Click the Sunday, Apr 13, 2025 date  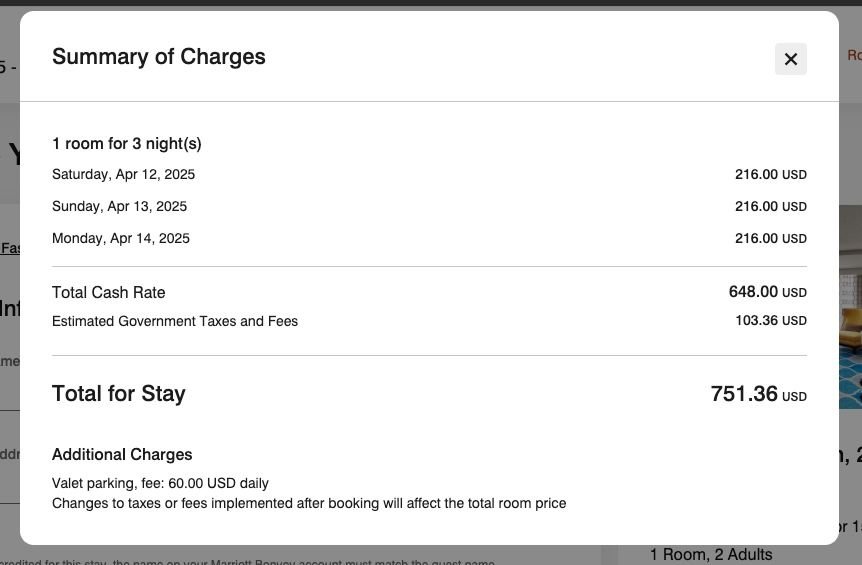click(120, 207)
